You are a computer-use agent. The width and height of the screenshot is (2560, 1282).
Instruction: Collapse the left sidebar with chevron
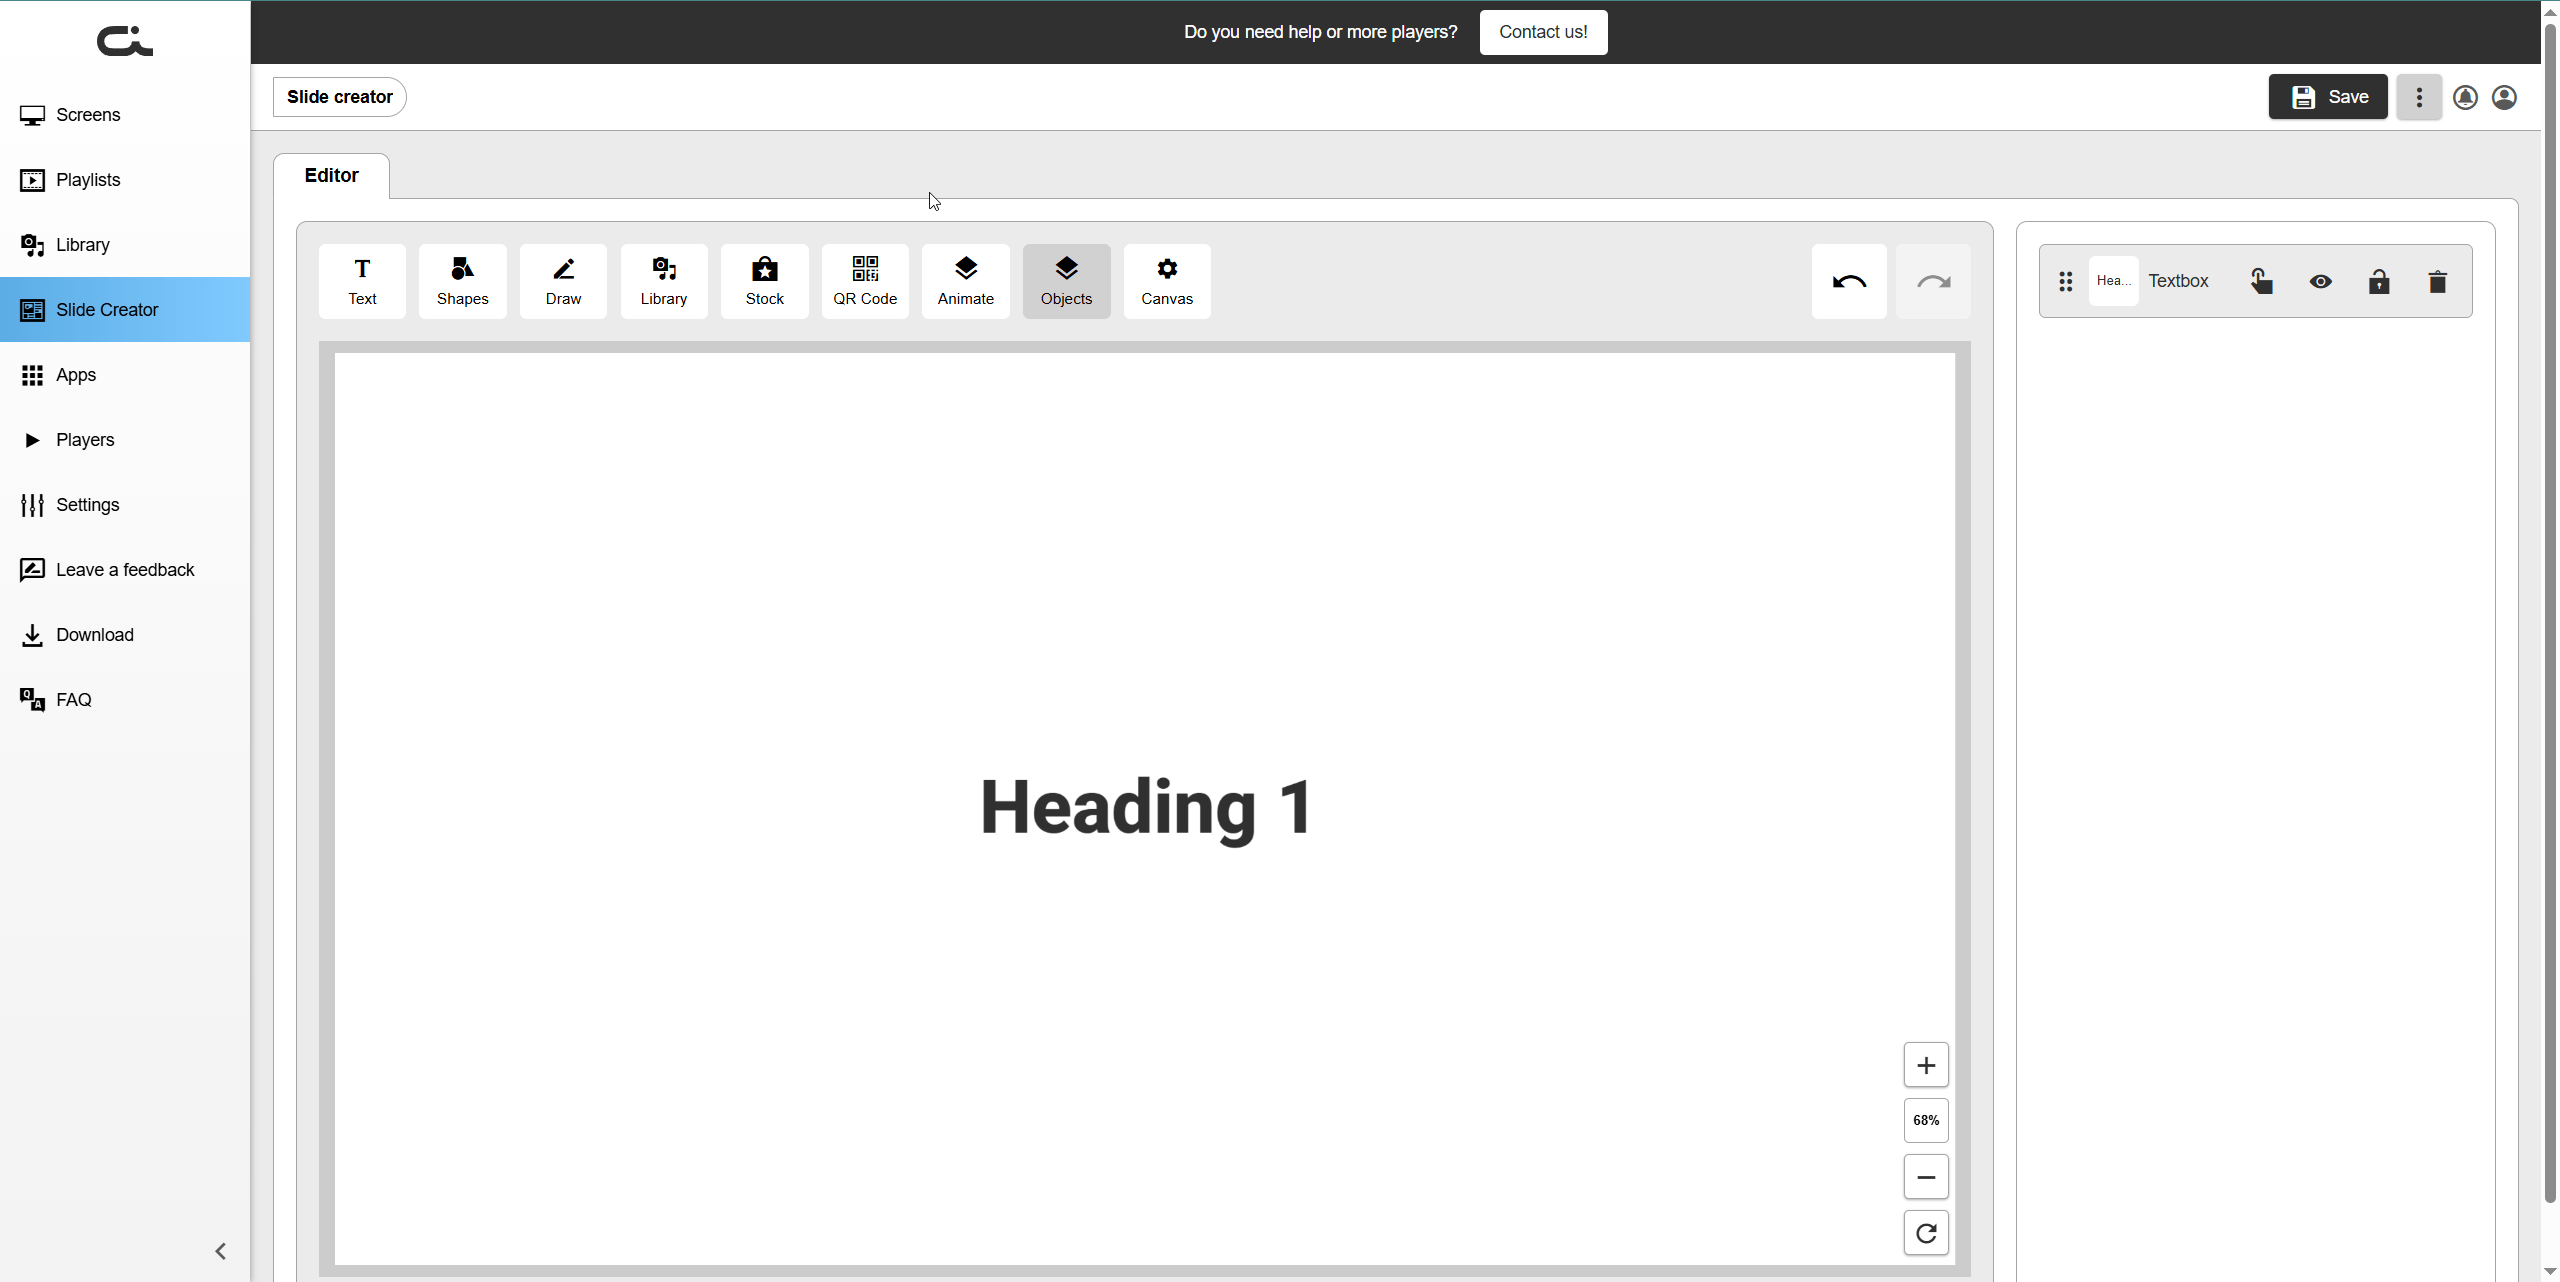click(221, 1251)
